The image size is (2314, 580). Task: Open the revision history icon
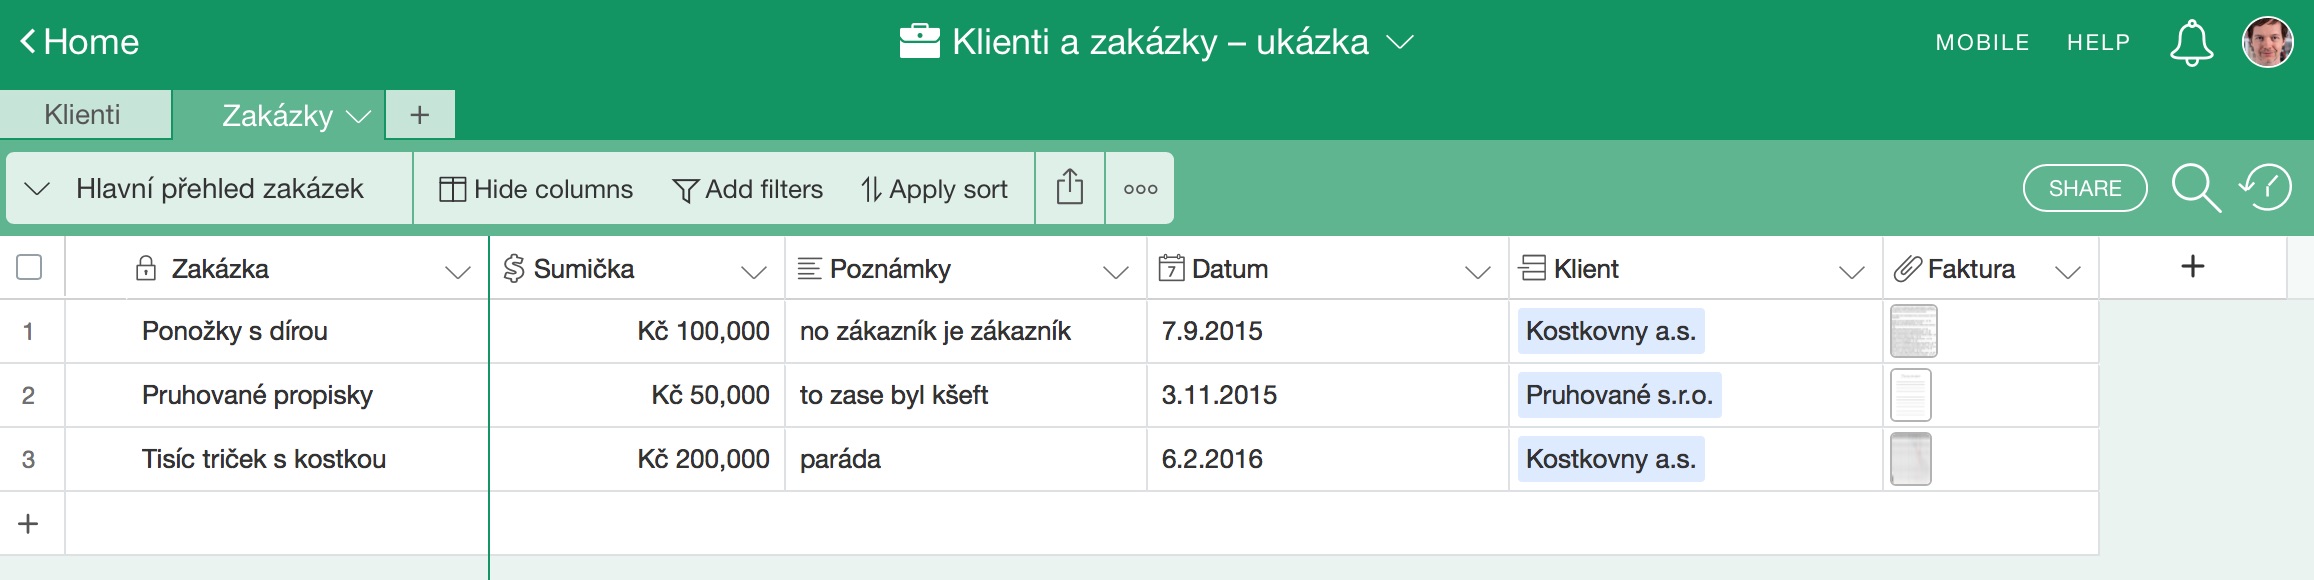[2266, 188]
